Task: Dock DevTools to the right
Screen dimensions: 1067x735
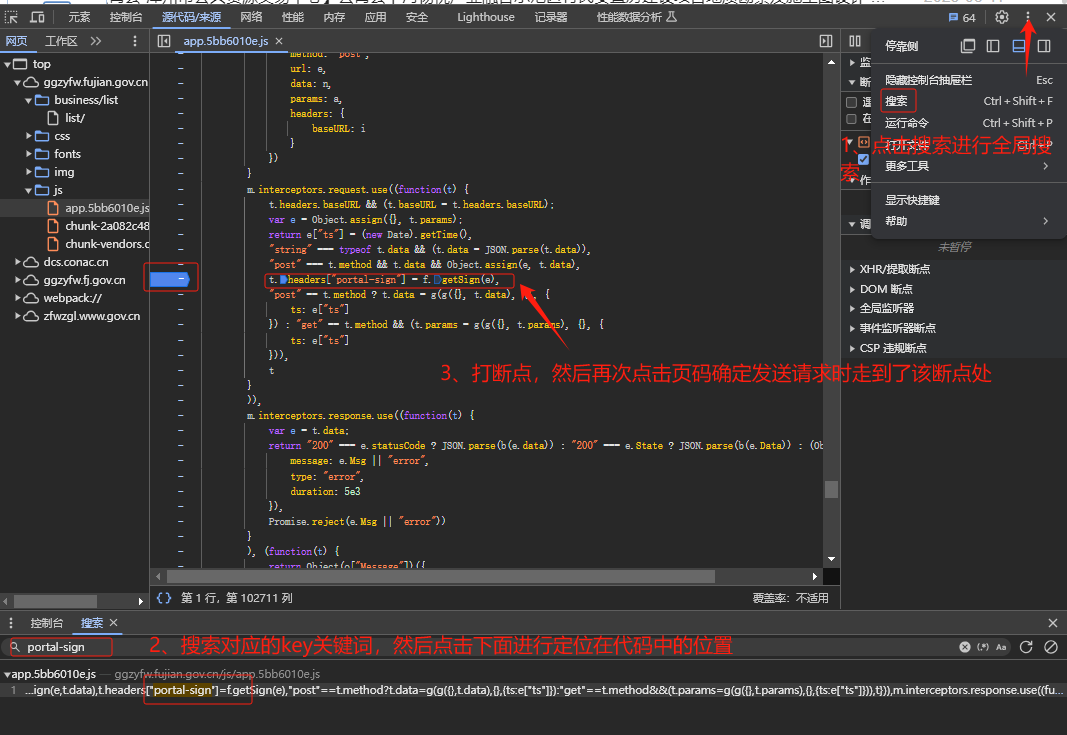Action: (1044, 46)
